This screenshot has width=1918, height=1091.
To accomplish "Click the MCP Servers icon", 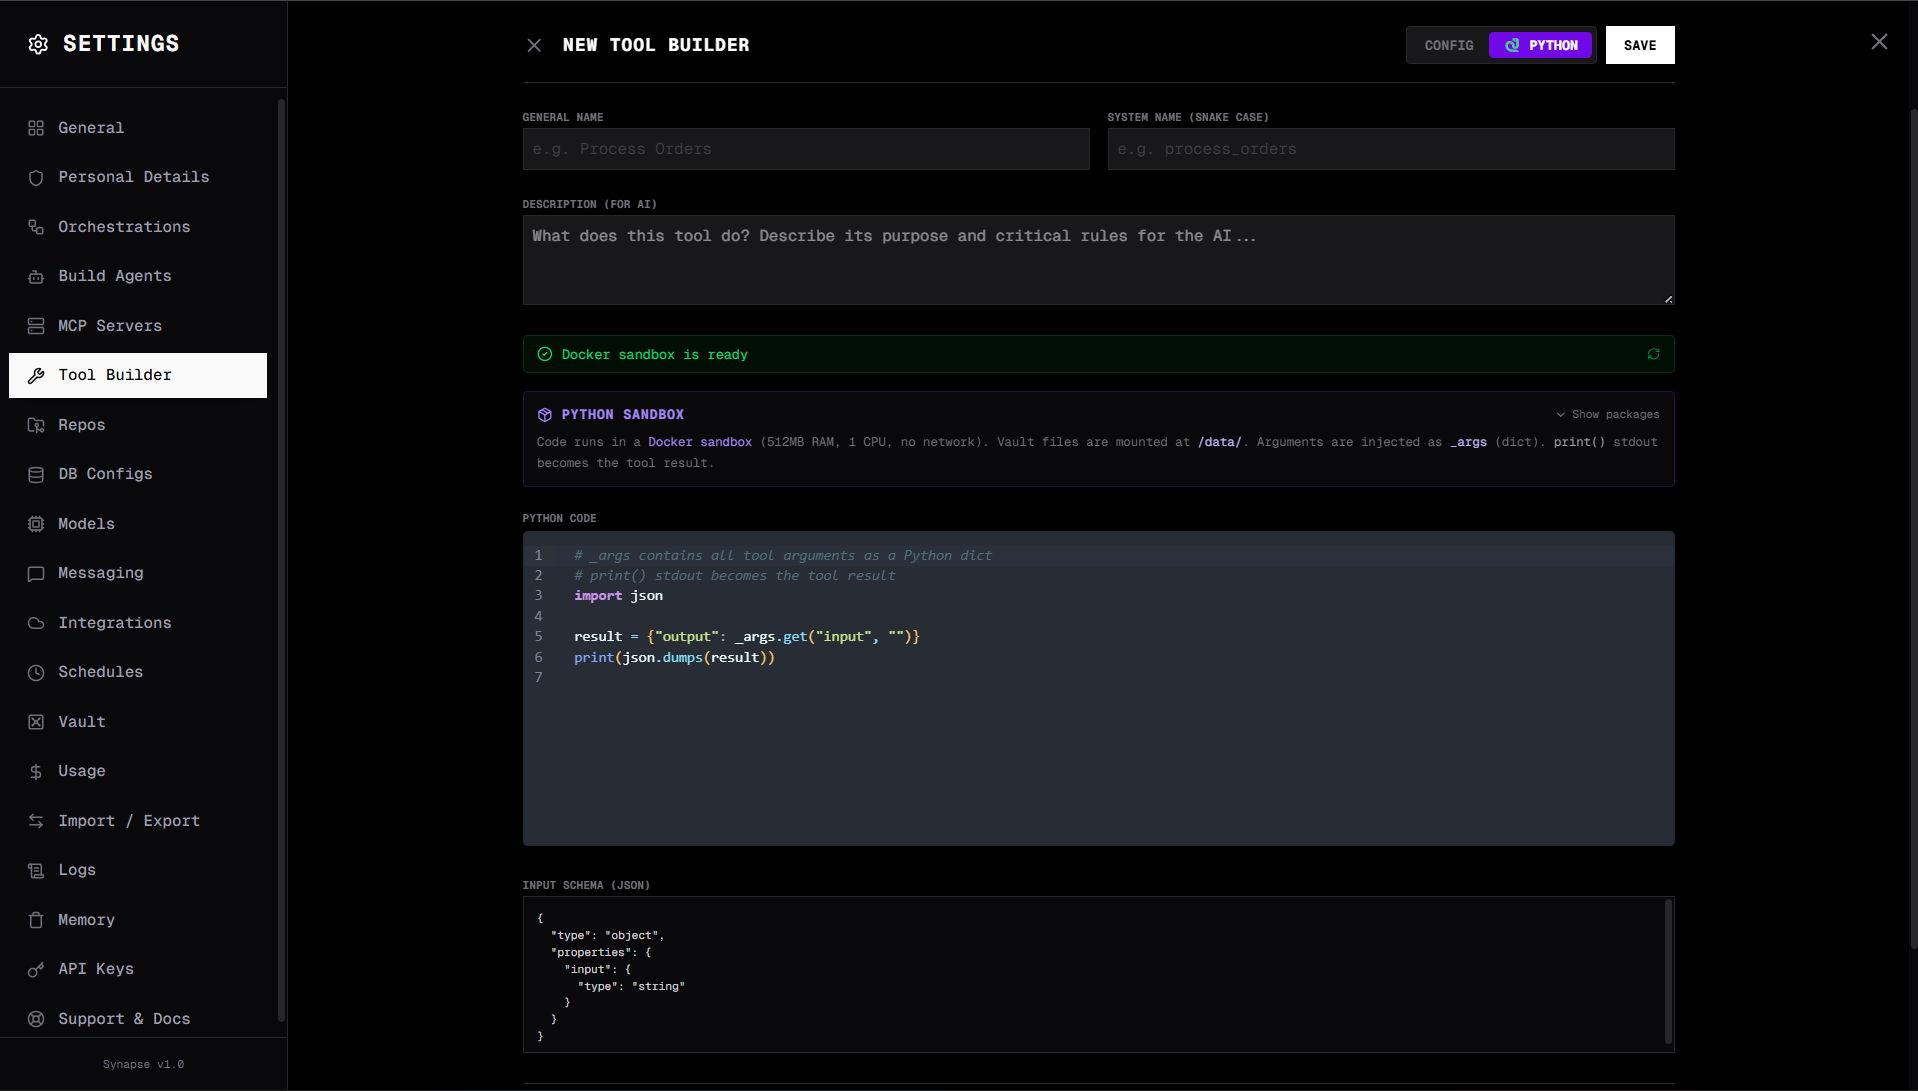I will tap(36, 326).
